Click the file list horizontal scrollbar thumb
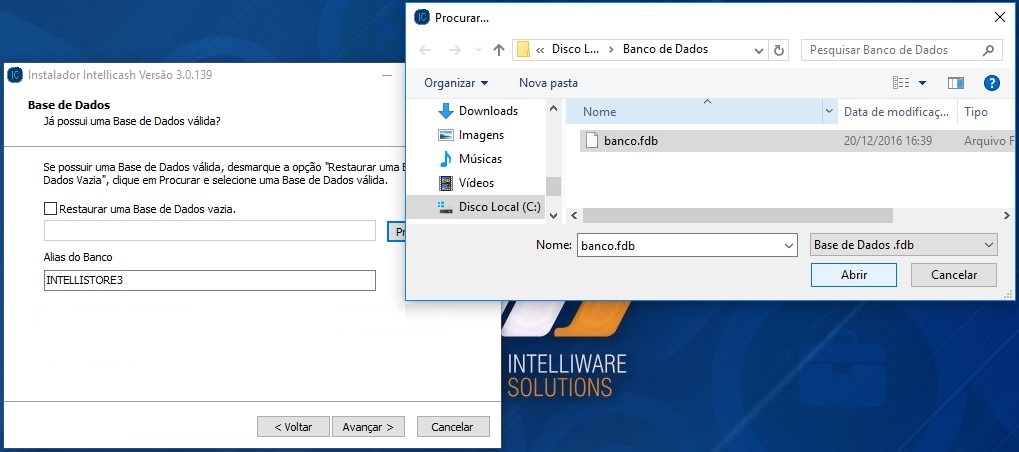The height and width of the screenshot is (452, 1019). (738, 215)
